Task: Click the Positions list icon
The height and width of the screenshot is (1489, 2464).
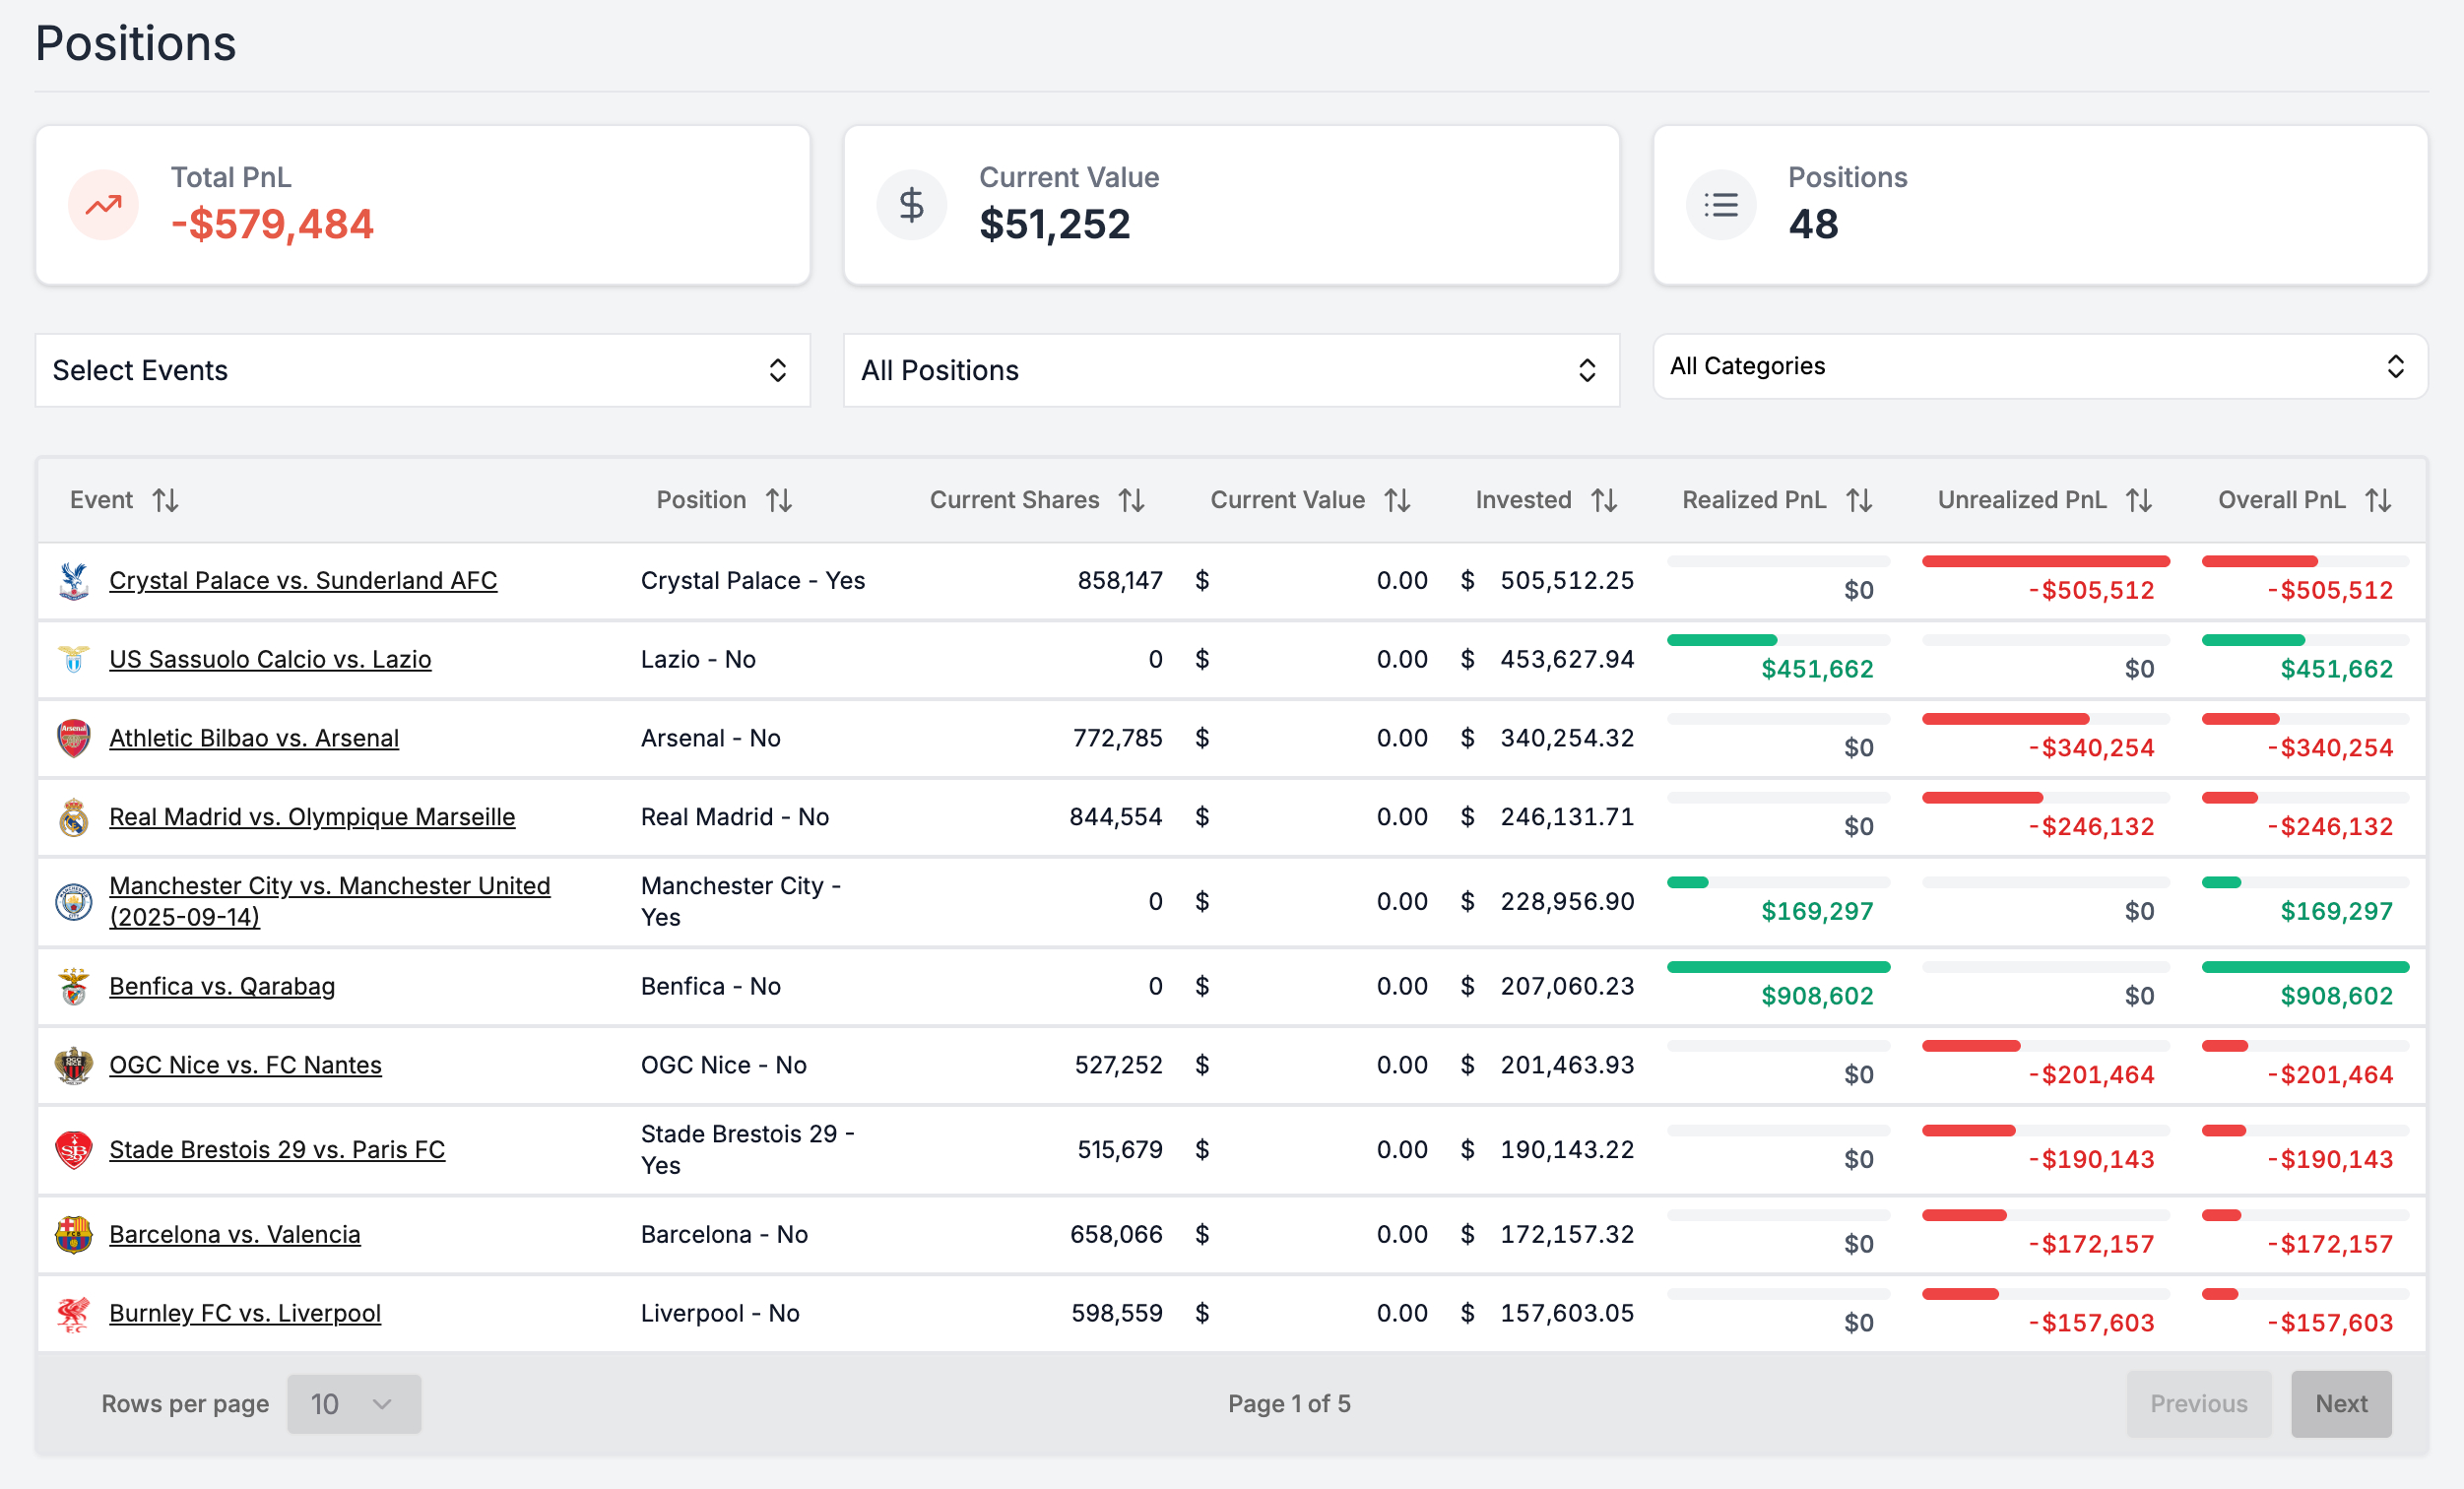Action: (1720, 205)
